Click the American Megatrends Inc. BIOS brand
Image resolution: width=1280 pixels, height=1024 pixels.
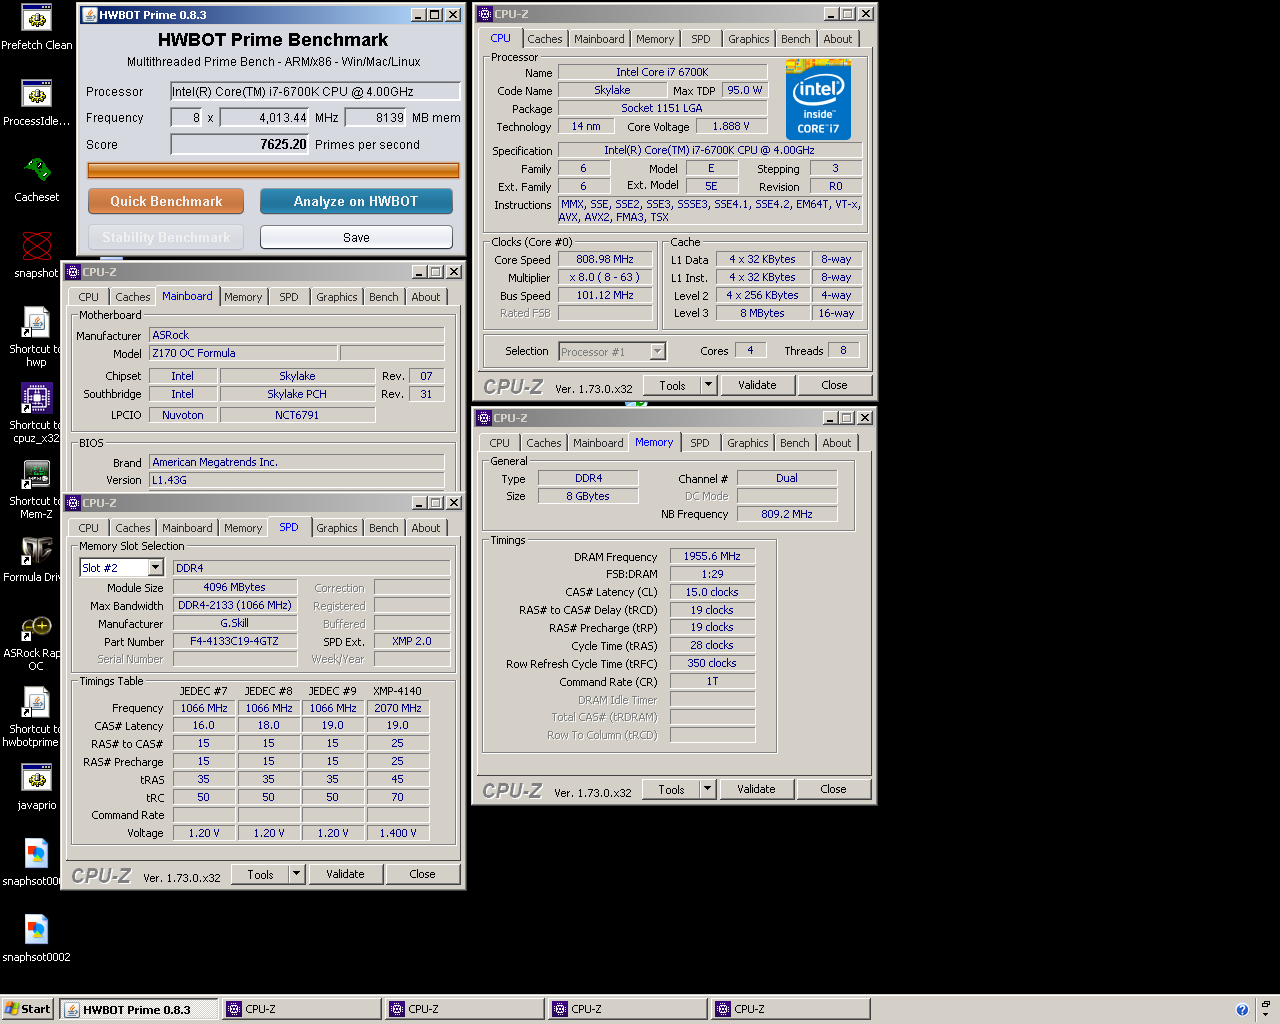(x=297, y=462)
